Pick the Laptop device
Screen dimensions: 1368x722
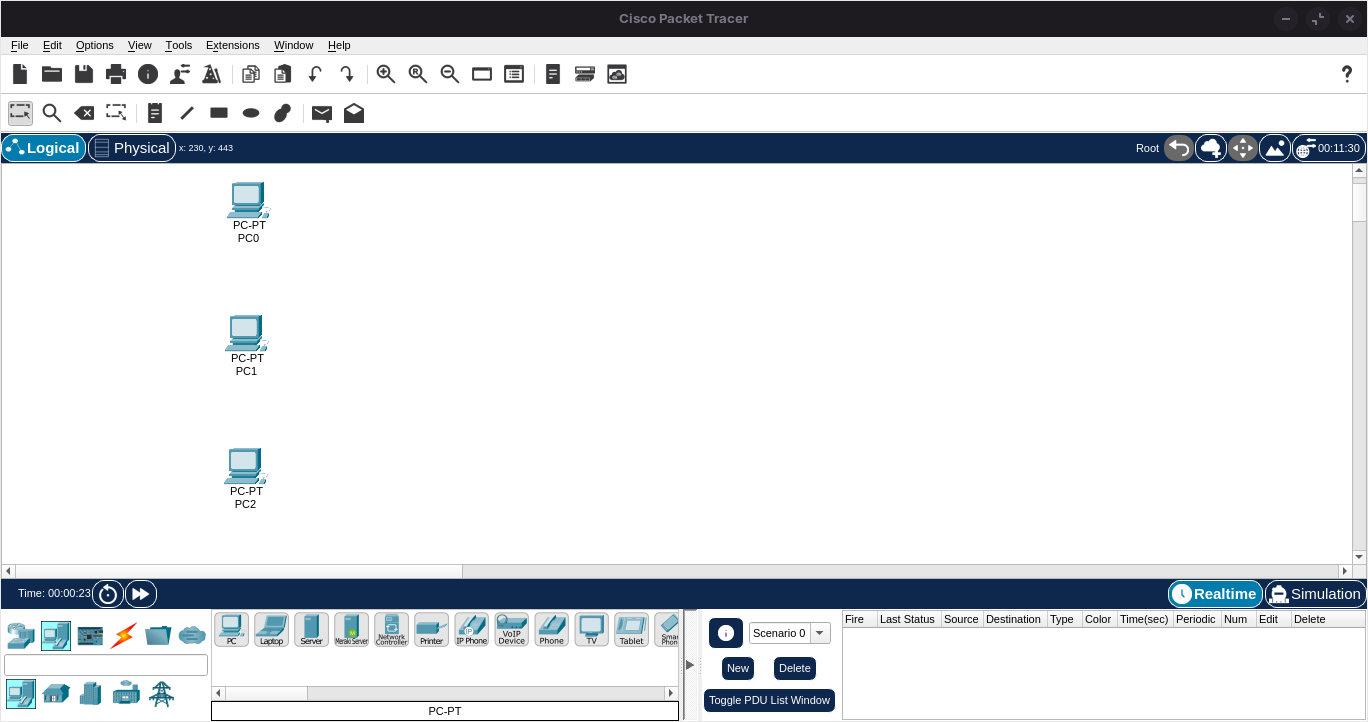coord(271,630)
